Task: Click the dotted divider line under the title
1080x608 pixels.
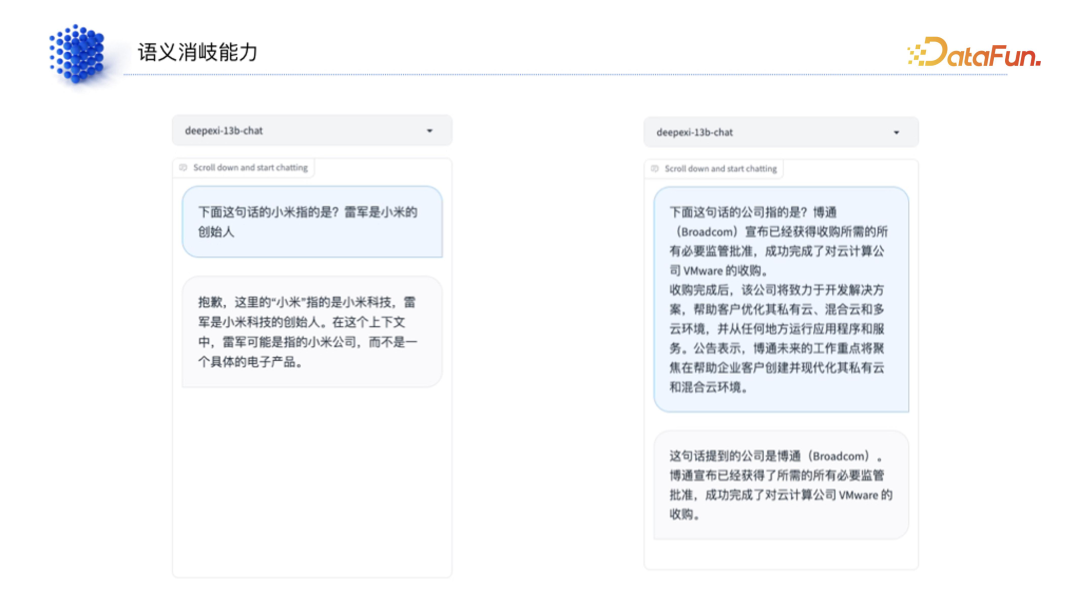Action: (560, 74)
